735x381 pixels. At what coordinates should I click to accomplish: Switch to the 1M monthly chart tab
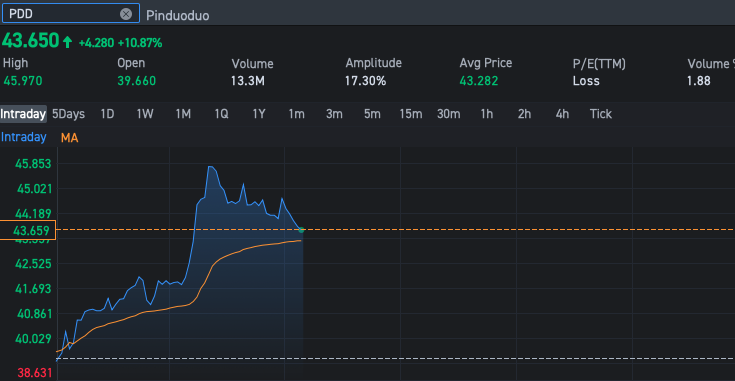tap(183, 114)
